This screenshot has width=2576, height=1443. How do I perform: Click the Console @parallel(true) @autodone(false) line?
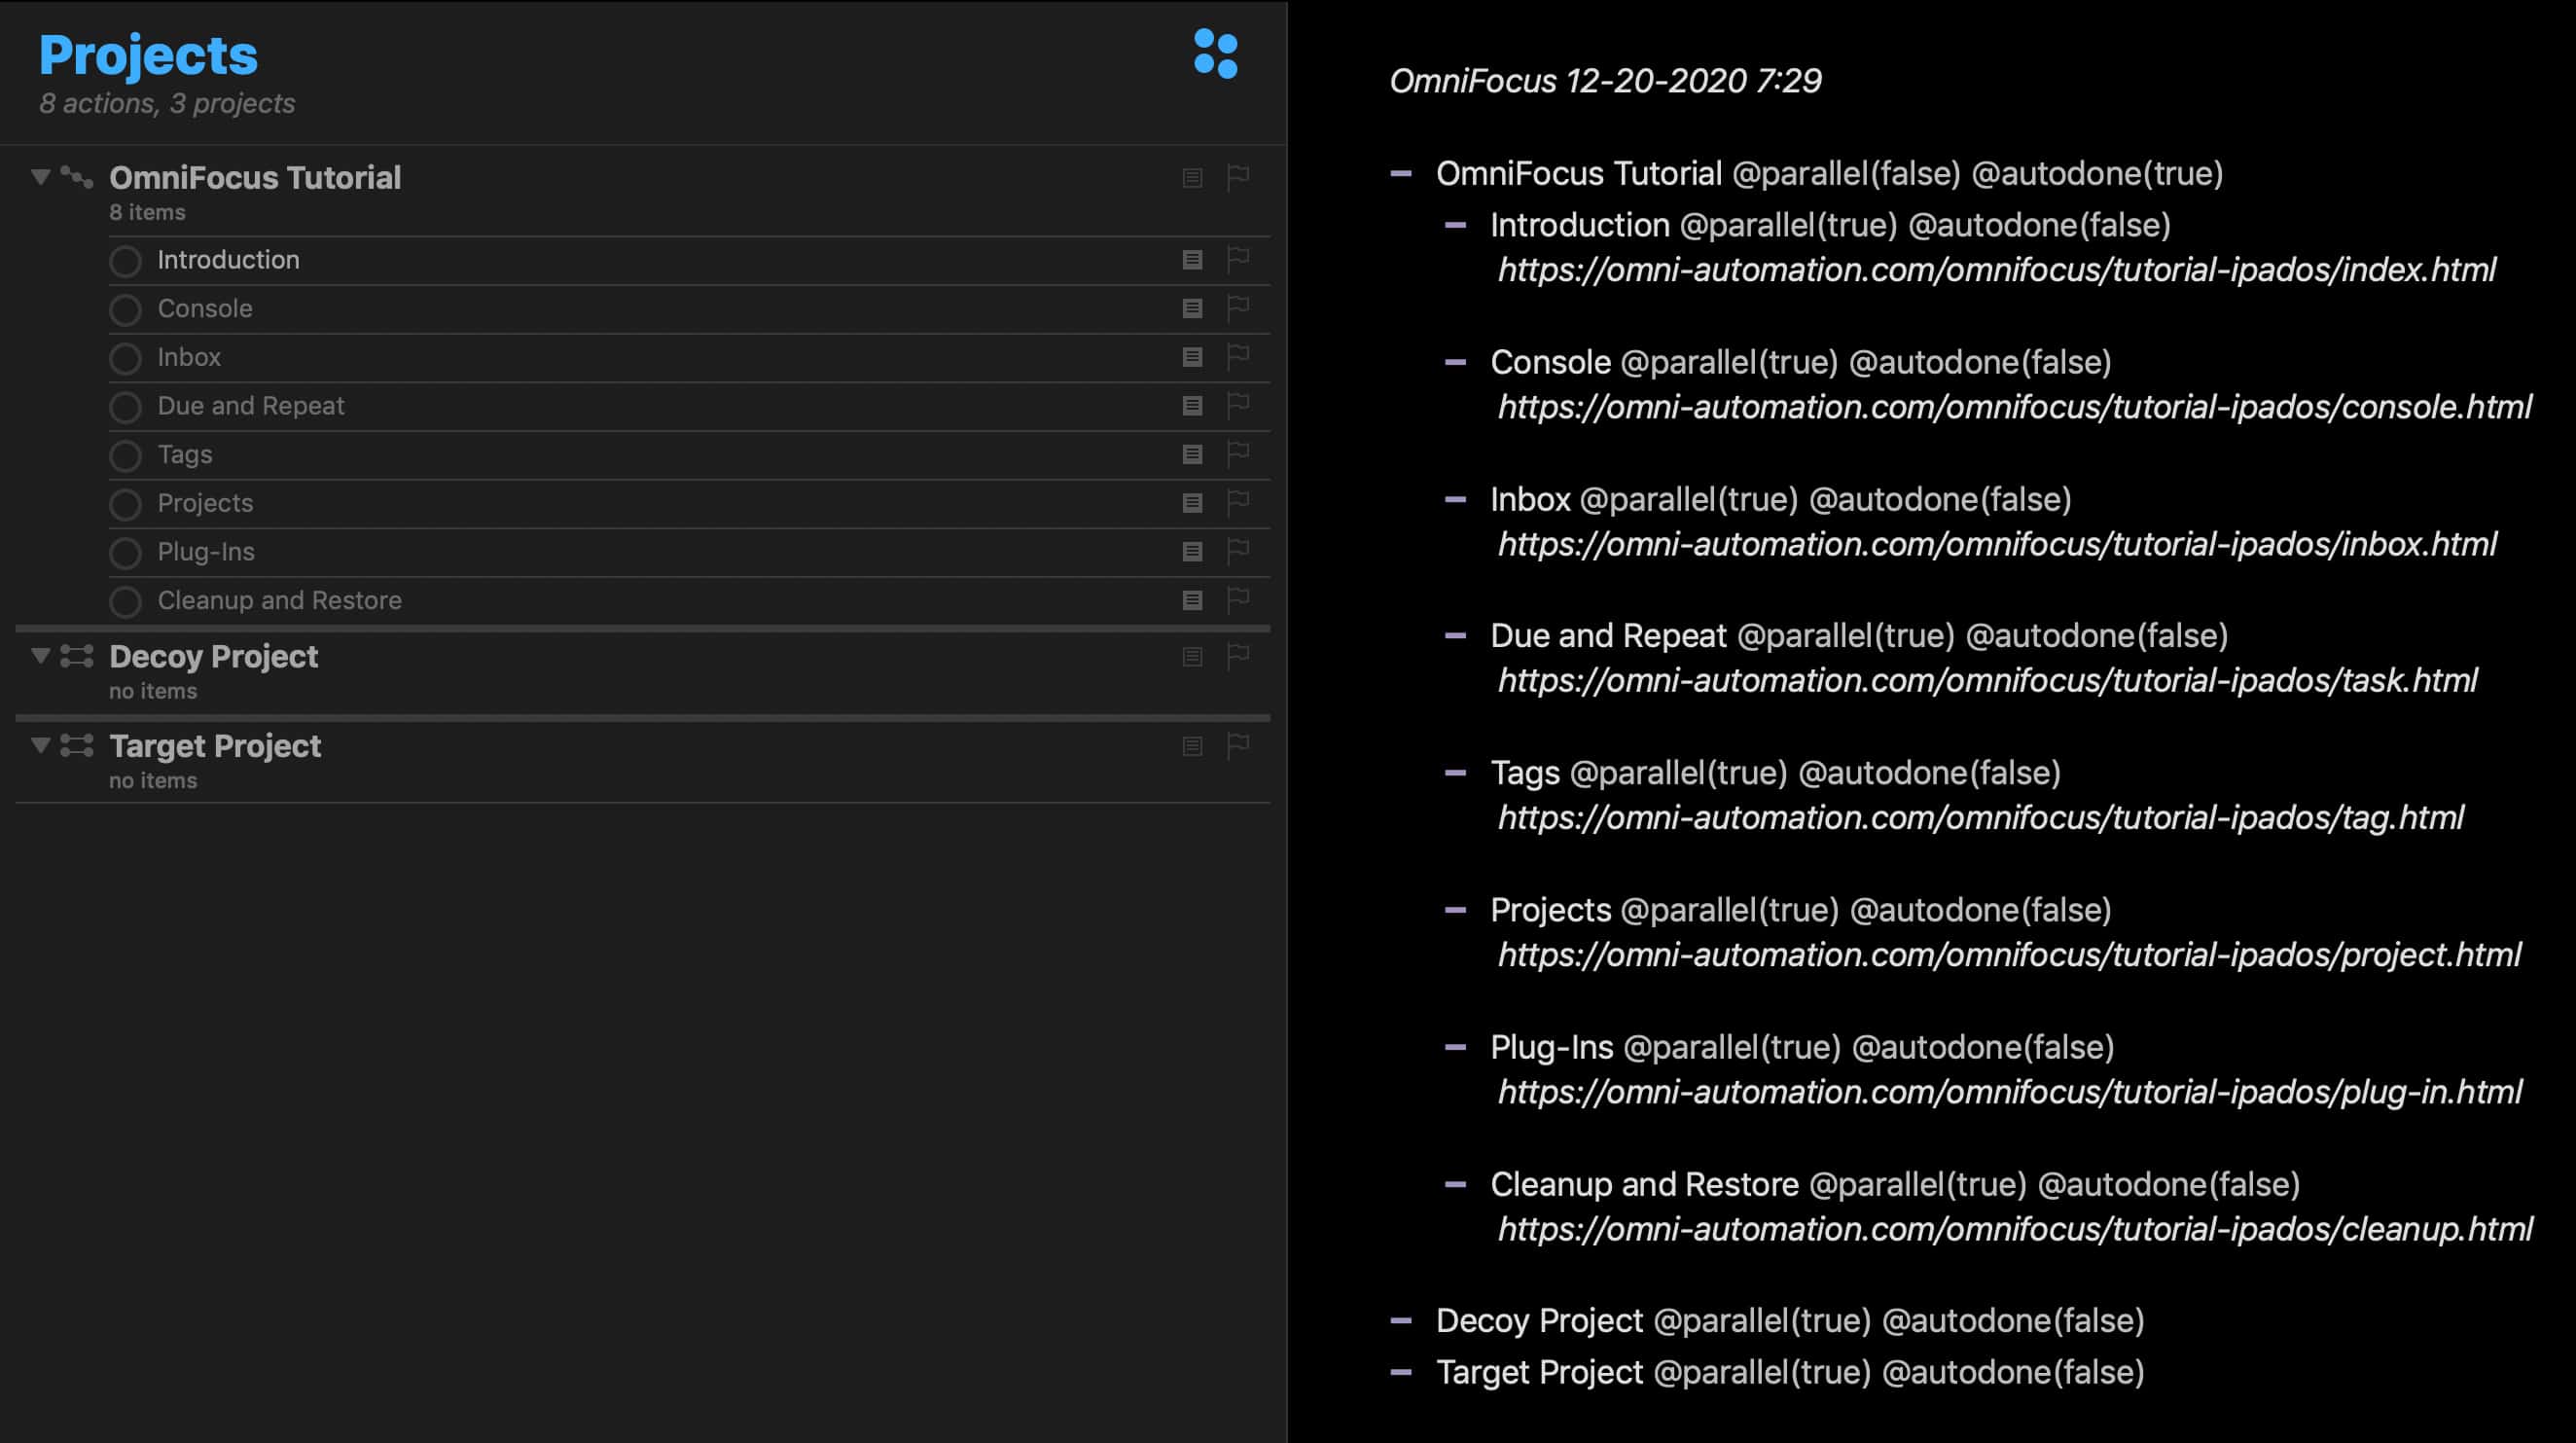pyautogui.click(x=1800, y=362)
